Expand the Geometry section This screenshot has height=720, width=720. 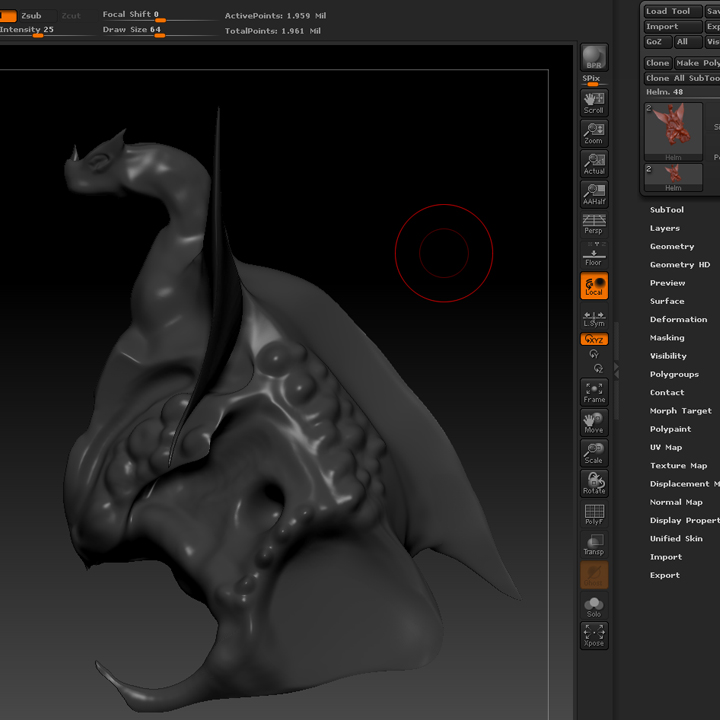coord(671,246)
